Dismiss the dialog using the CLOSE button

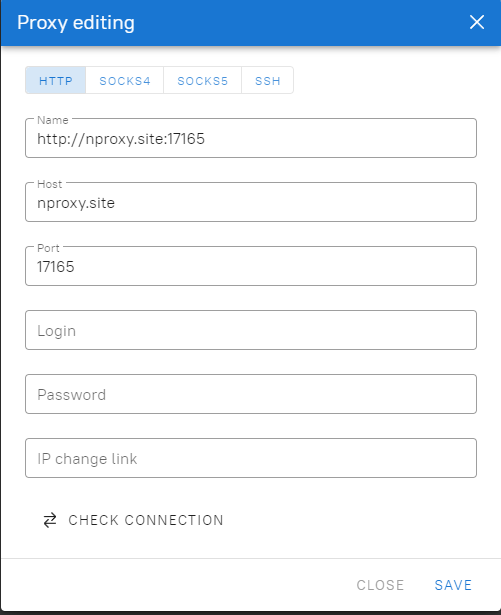(x=380, y=585)
